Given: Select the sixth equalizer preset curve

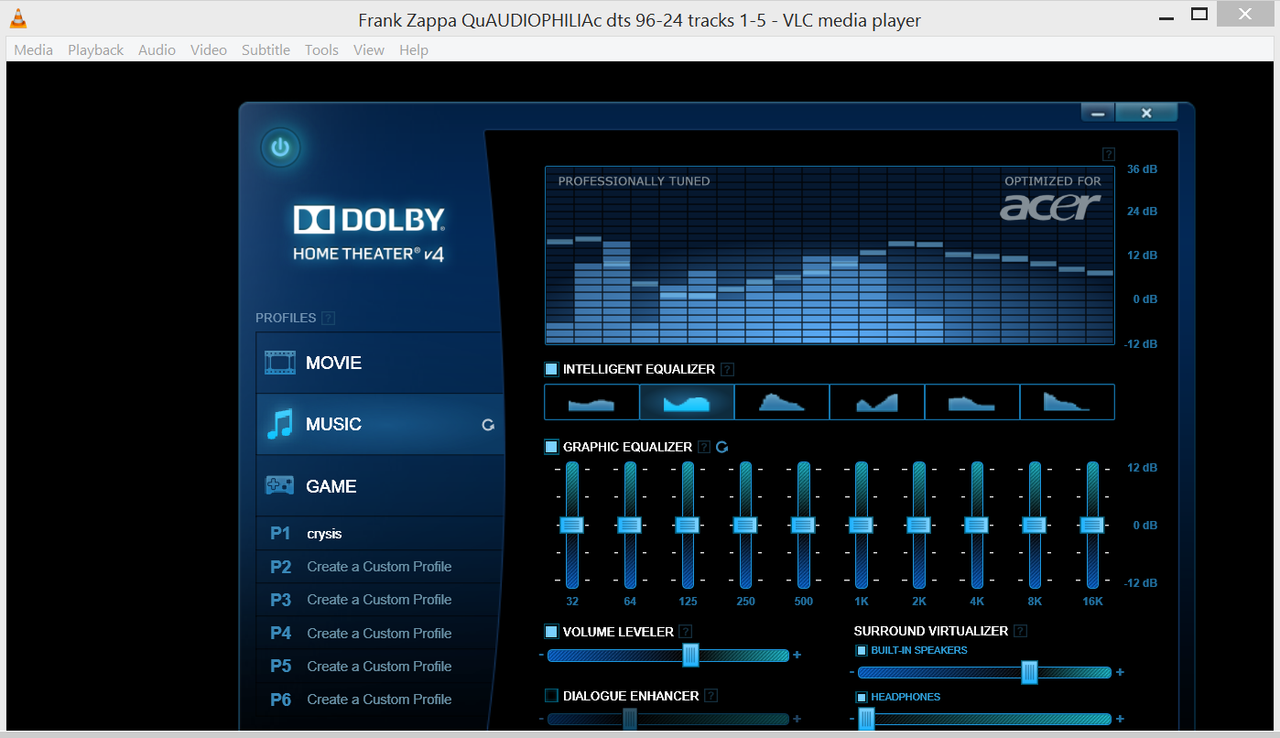Looking at the screenshot, I should coord(1067,402).
